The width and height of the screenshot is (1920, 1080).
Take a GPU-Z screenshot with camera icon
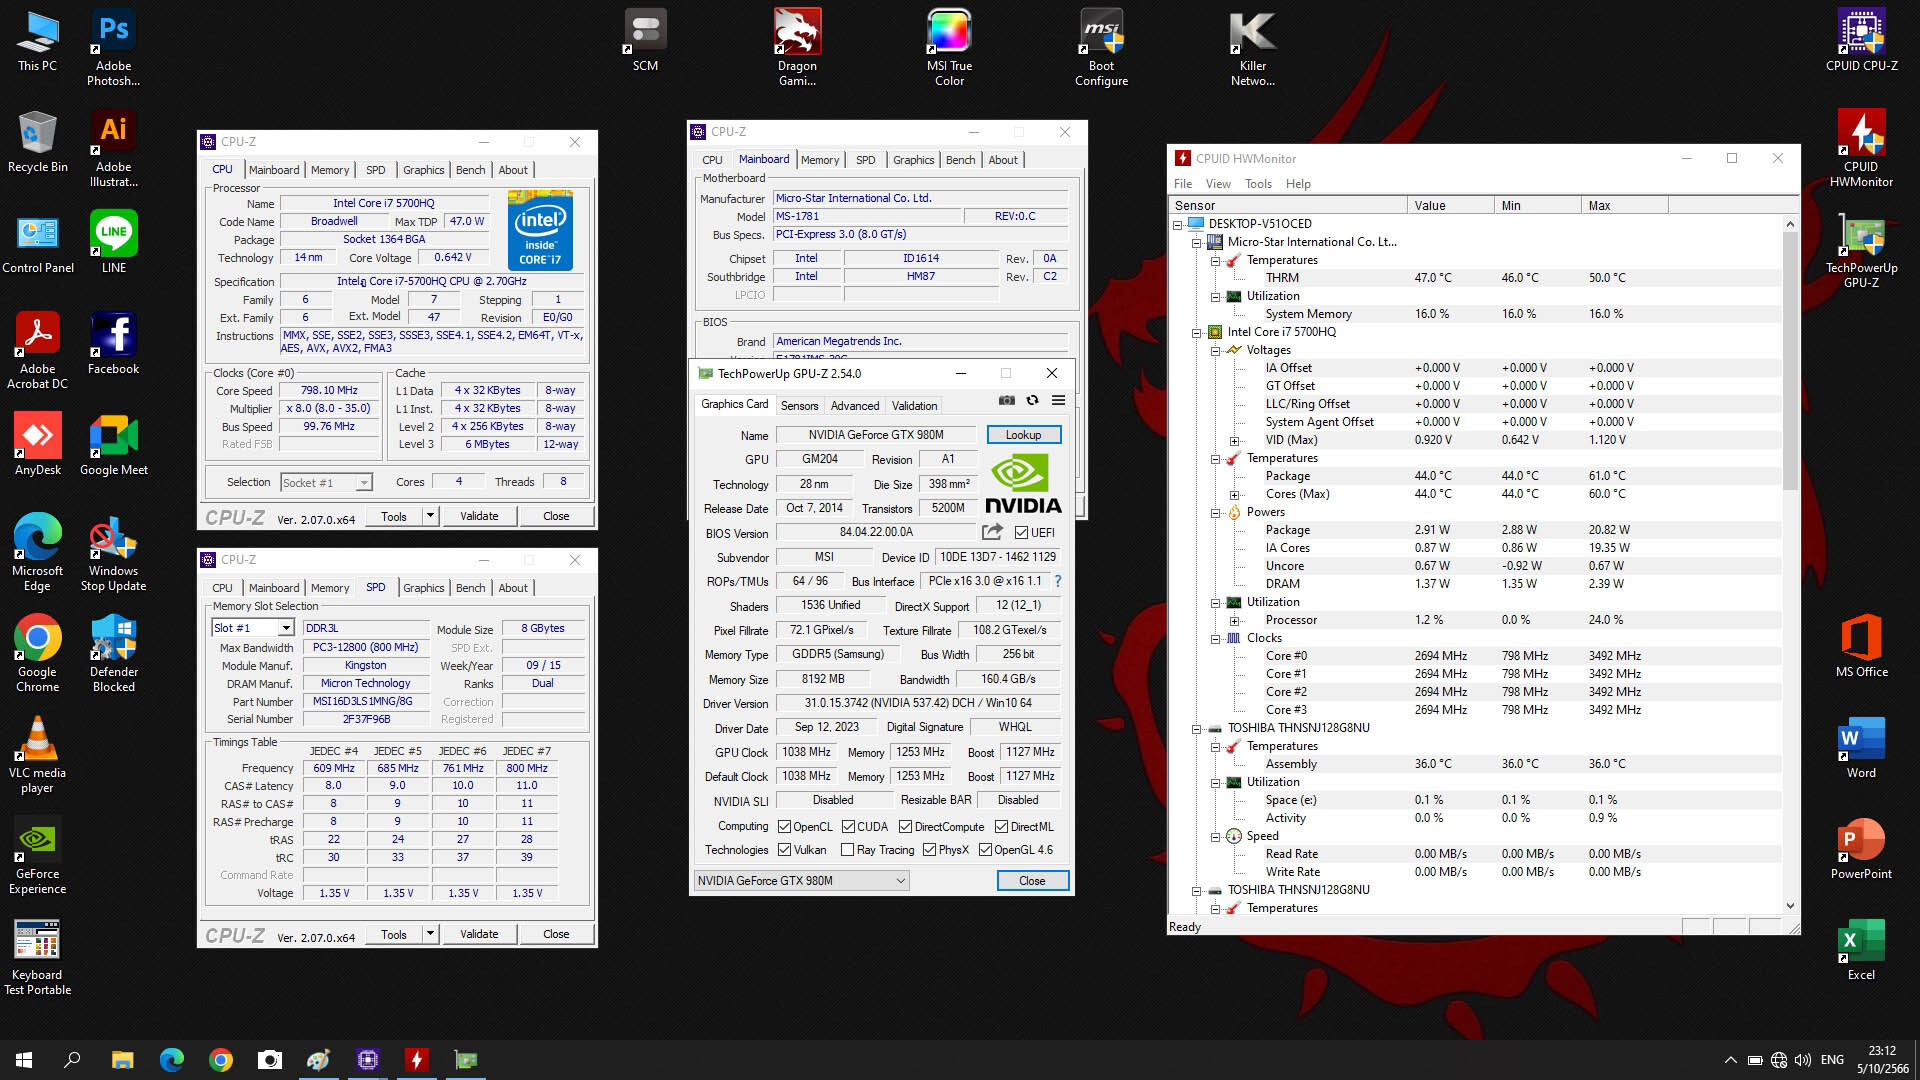click(x=1006, y=400)
